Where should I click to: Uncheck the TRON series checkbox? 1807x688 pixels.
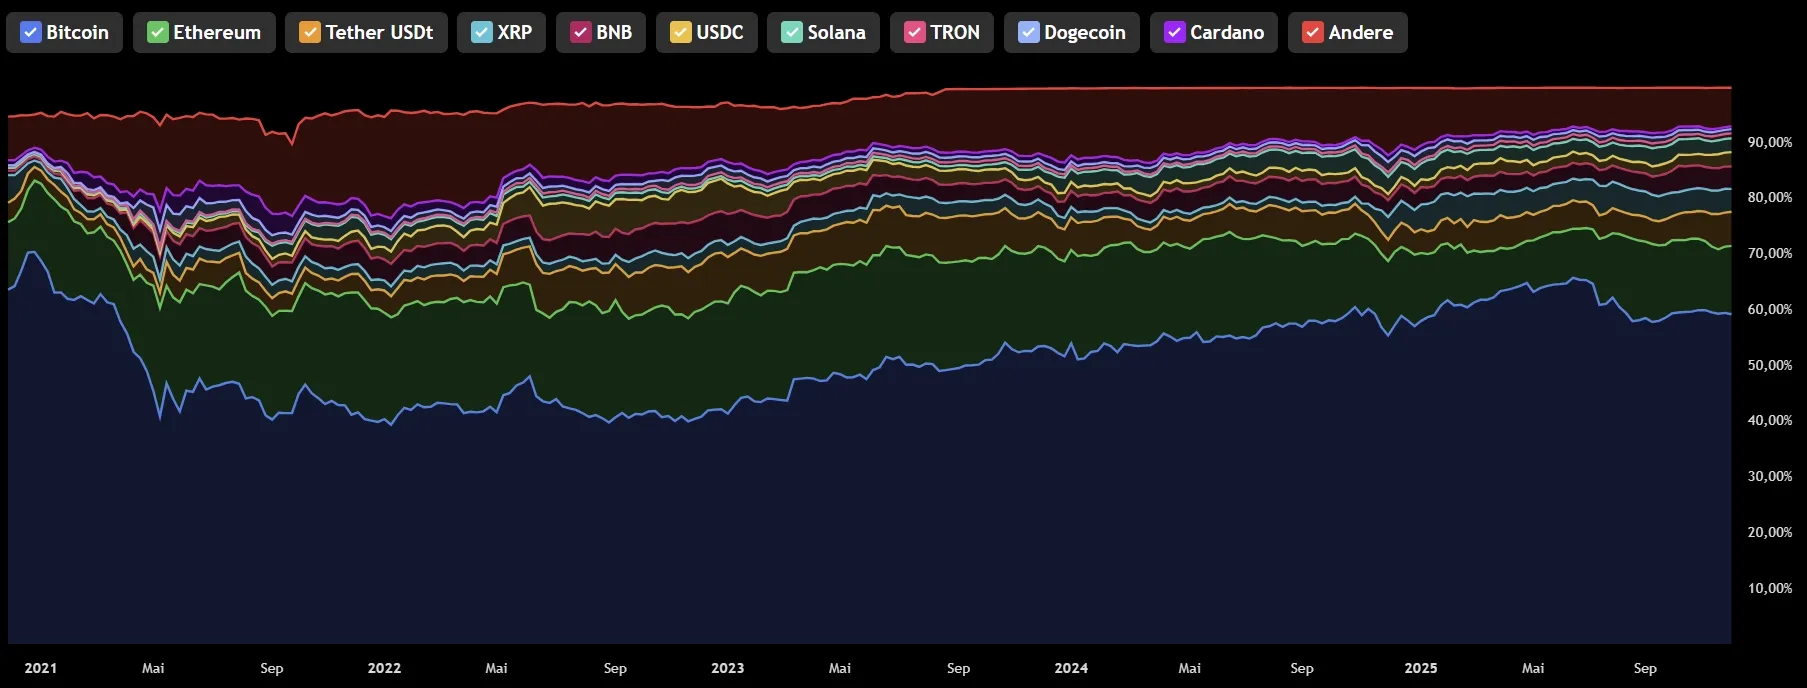tap(915, 33)
